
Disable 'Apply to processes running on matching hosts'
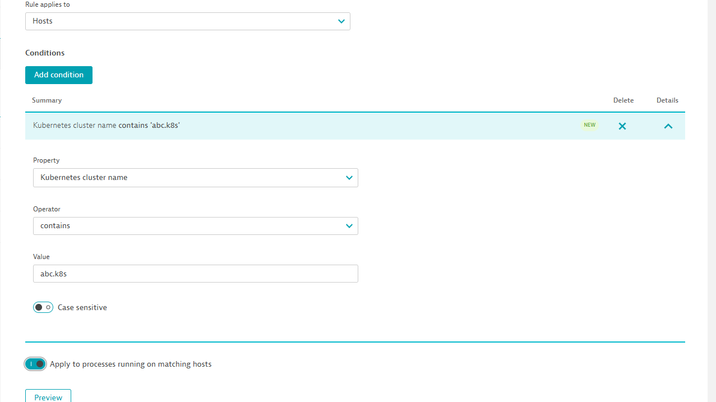35,364
